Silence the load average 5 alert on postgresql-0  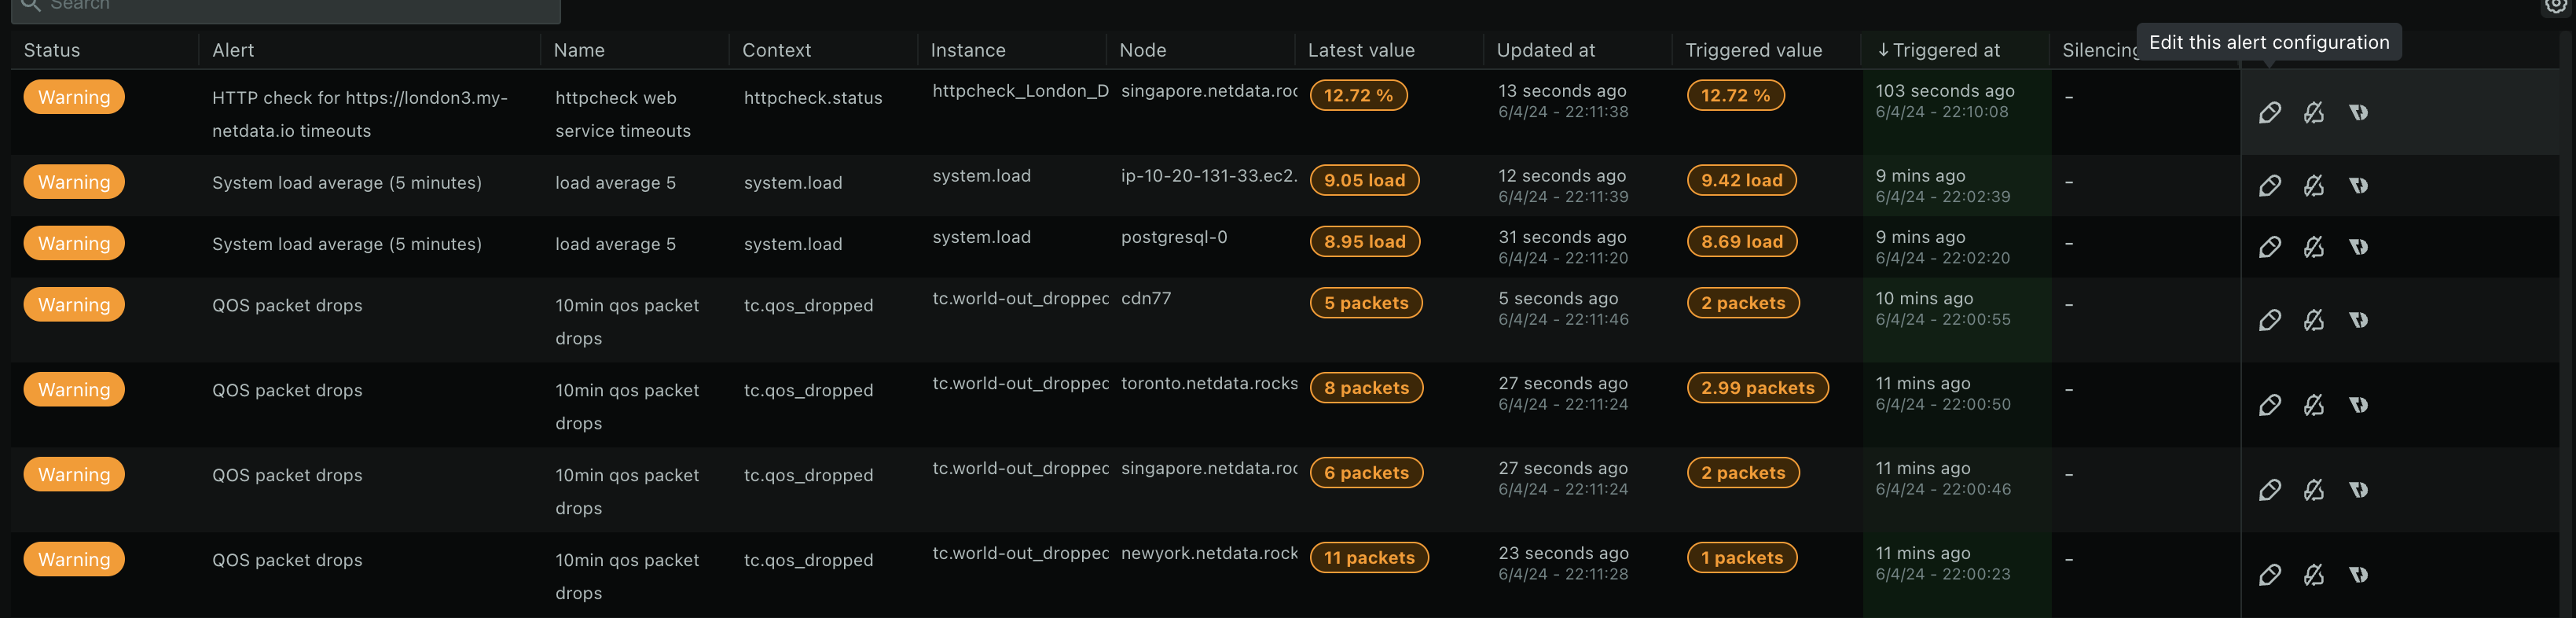click(x=2315, y=246)
